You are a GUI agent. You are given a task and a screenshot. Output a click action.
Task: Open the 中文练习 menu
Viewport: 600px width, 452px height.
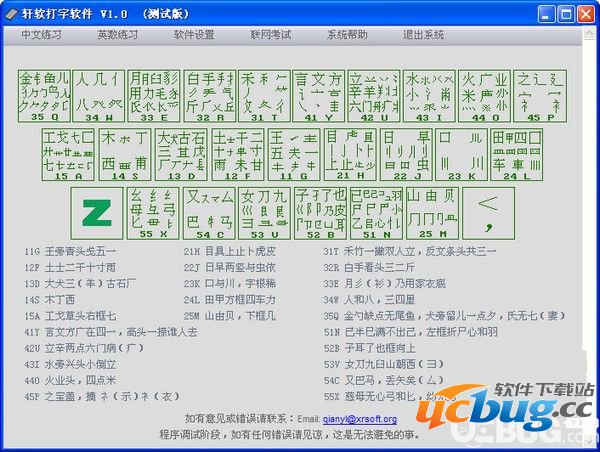(42, 34)
